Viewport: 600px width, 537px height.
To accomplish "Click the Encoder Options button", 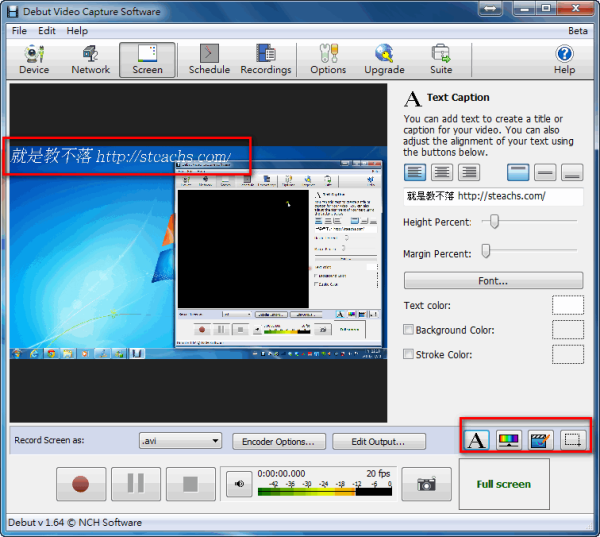I will [279, 441].
